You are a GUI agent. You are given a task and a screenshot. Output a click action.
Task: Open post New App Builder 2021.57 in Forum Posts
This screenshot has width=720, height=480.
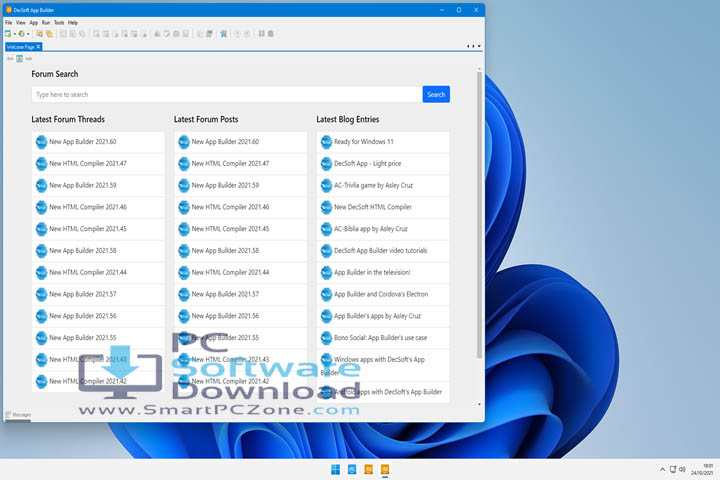coord(241,294)
